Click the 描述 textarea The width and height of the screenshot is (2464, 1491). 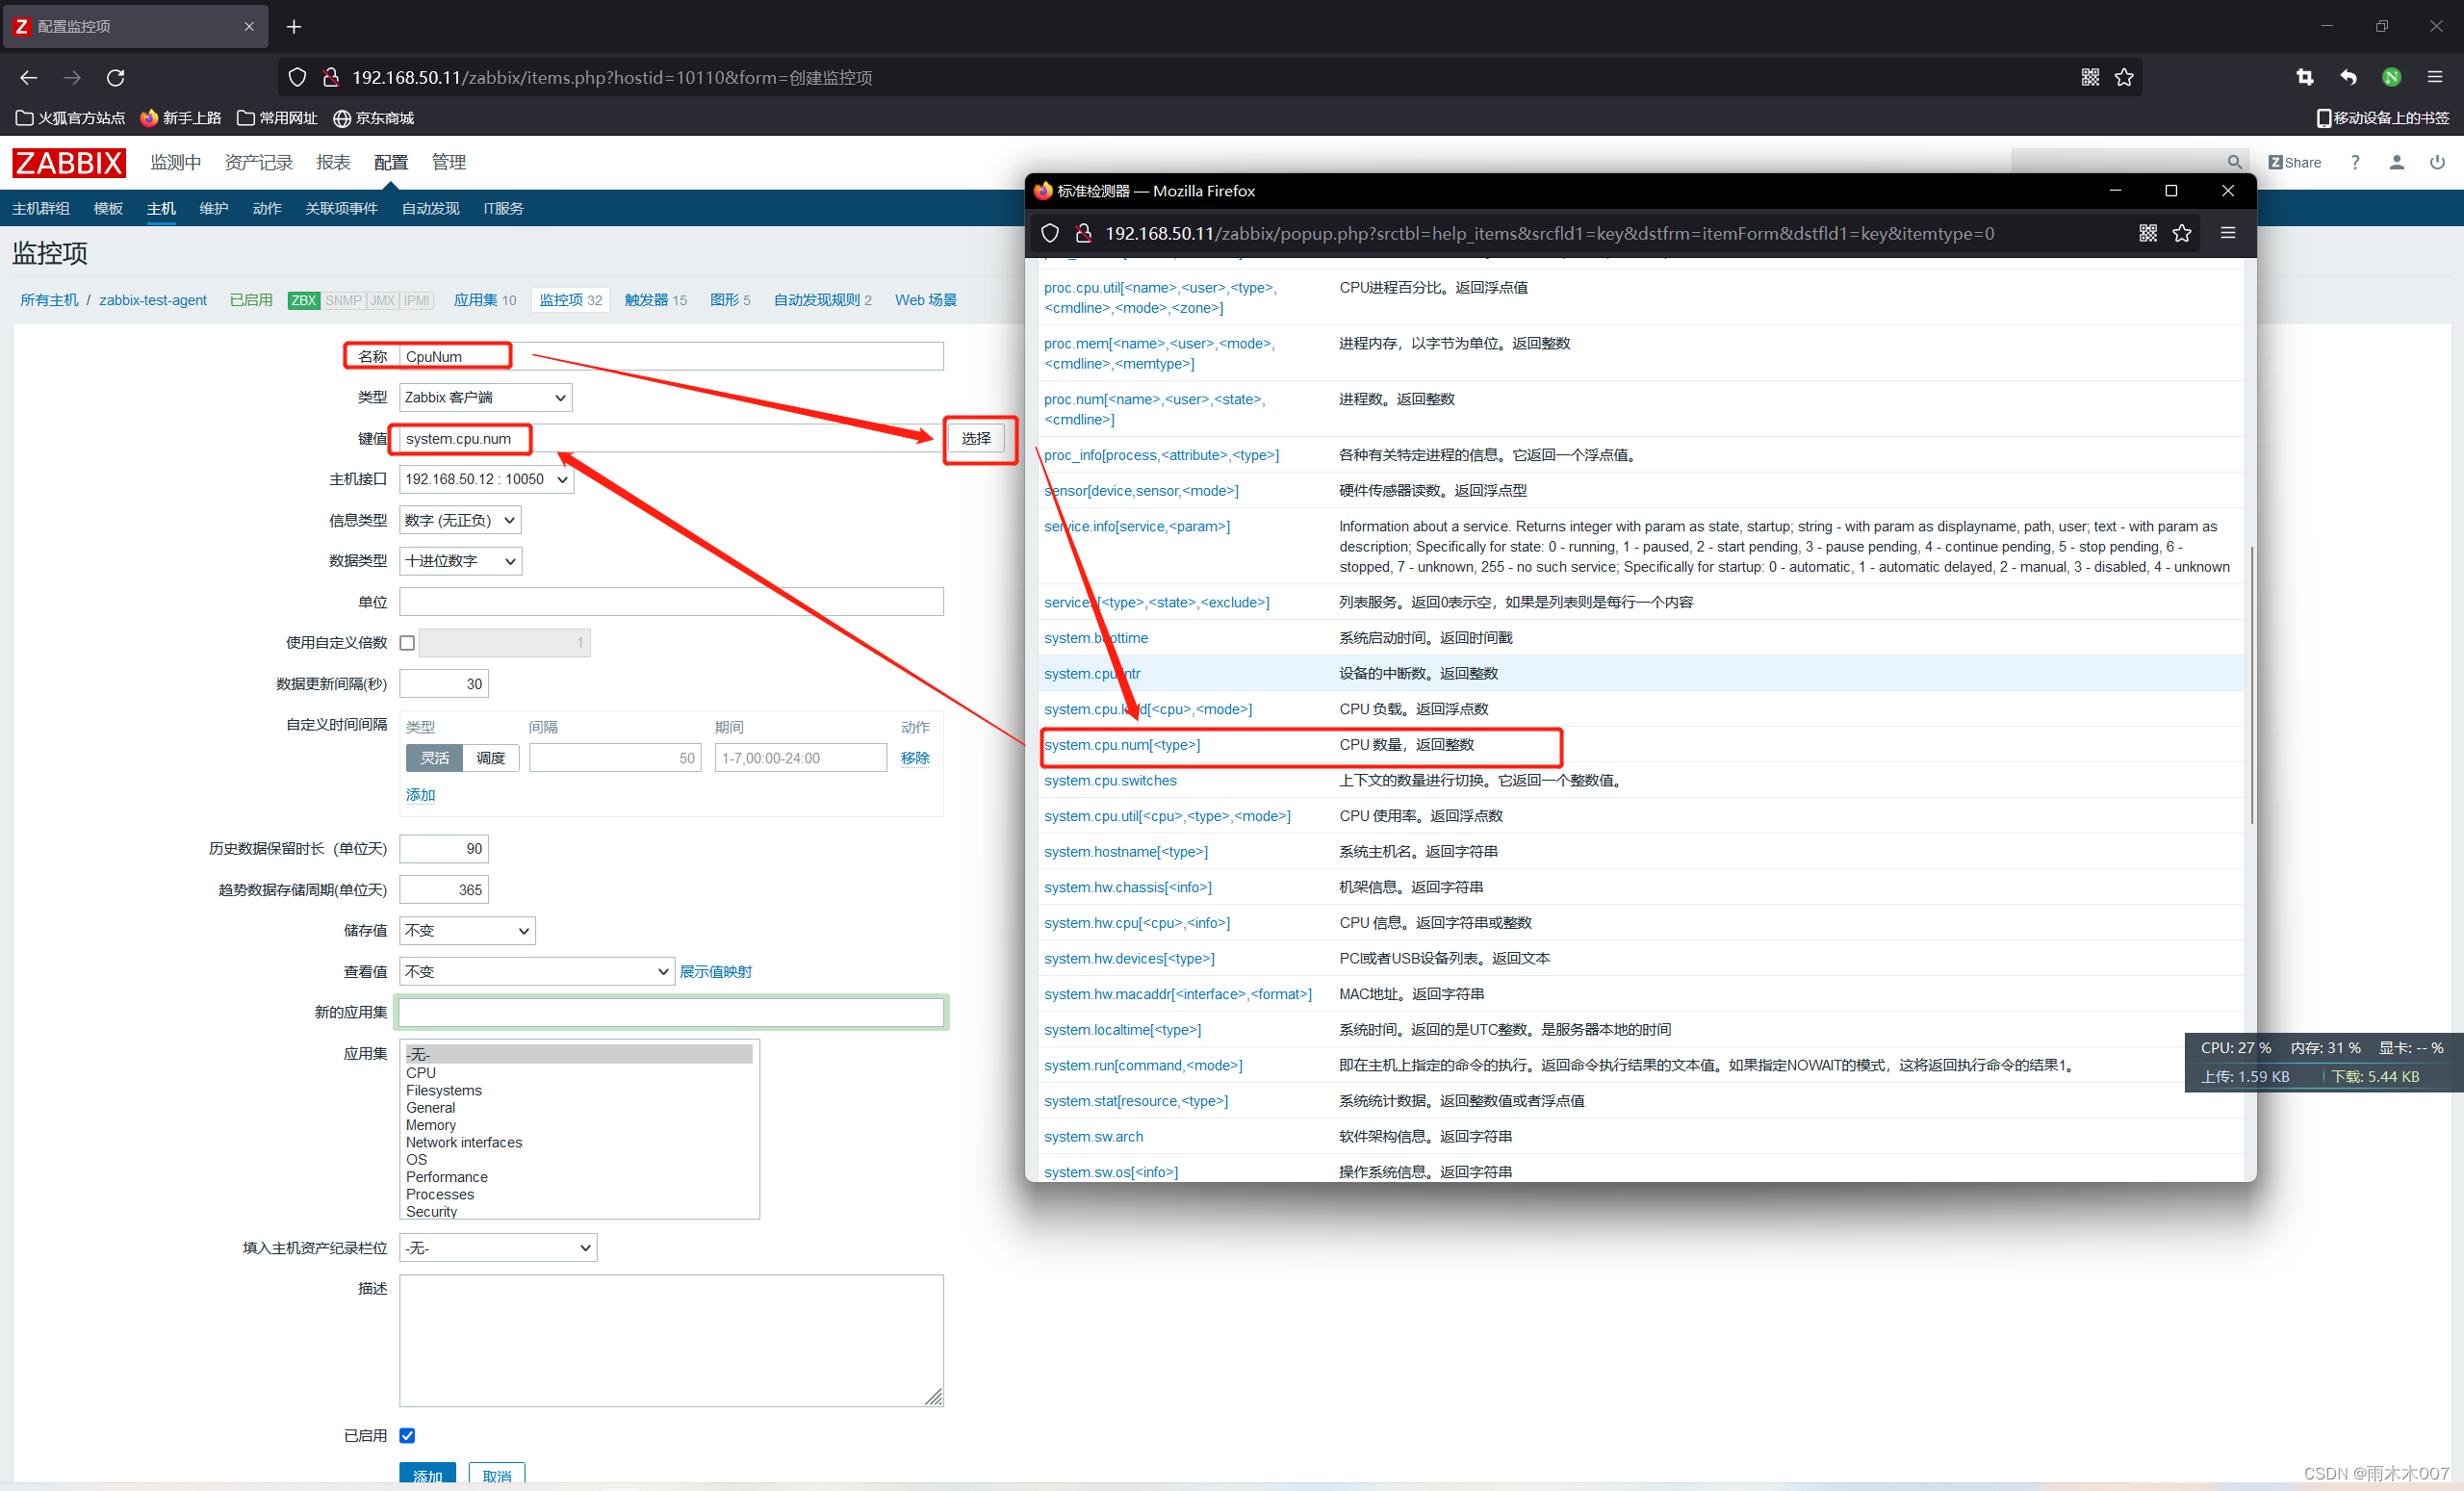pyautogui.click(x=671, y=1340)
